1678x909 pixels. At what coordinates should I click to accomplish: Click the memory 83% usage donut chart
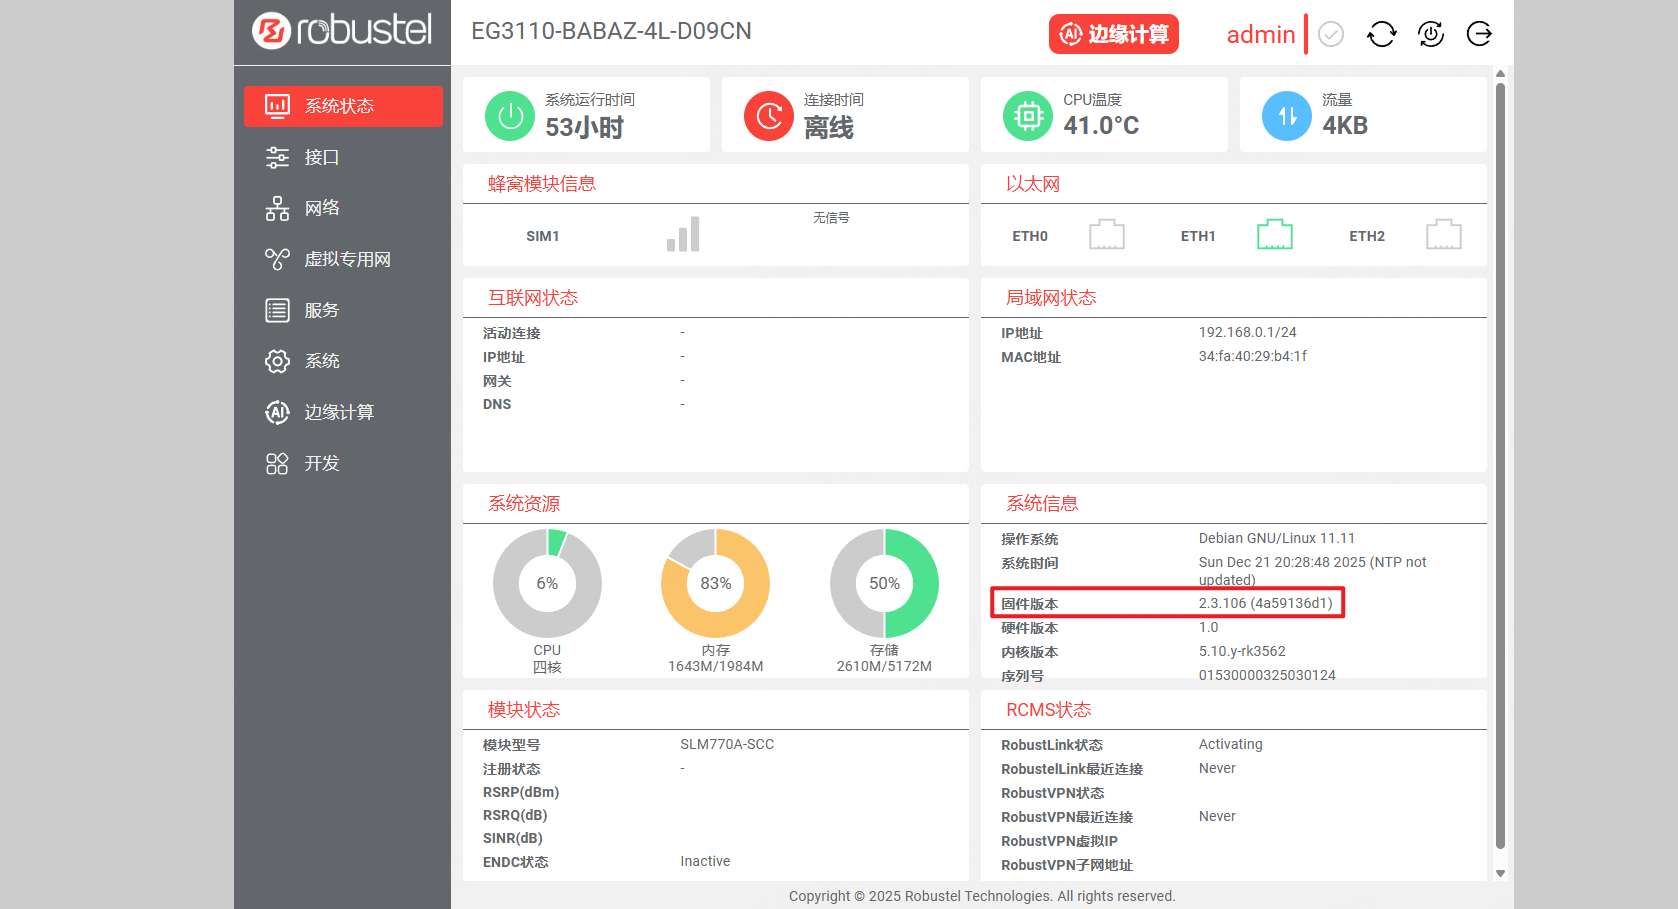pos(715,584)
